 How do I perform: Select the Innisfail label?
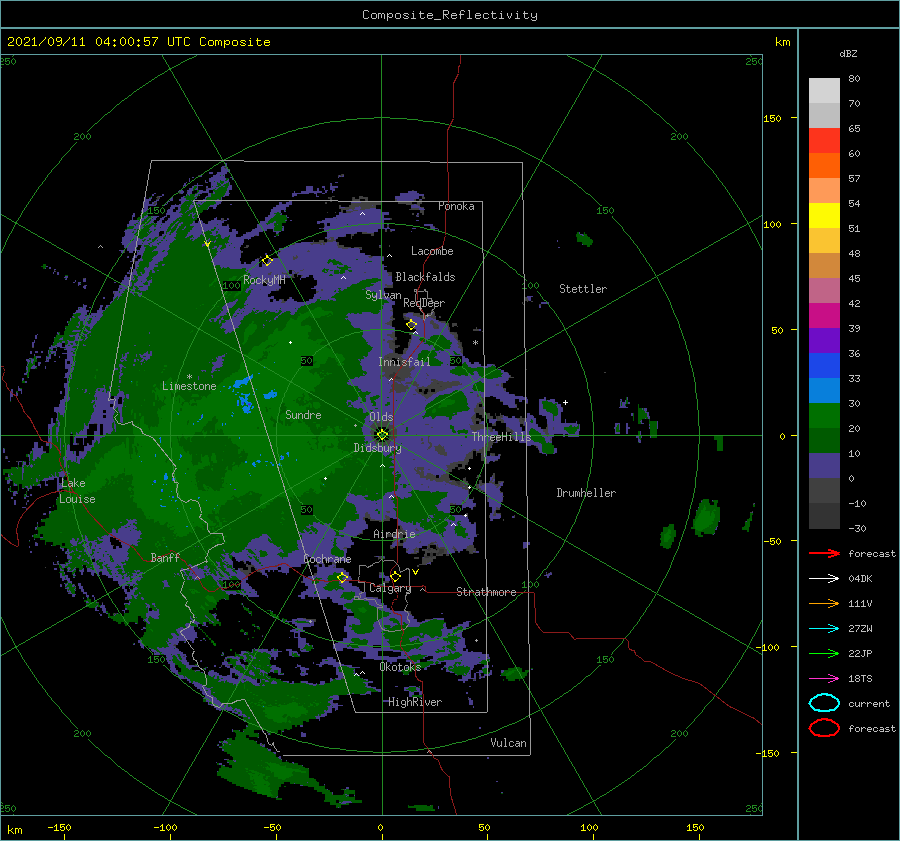[x=404, y=362]
